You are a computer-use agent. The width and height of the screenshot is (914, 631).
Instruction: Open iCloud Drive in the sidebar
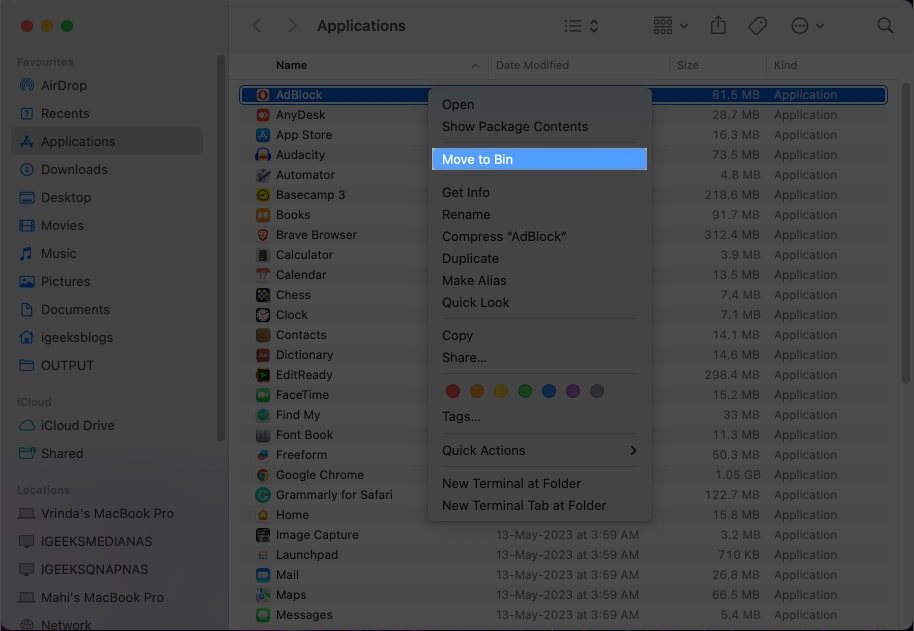(107, 425)
